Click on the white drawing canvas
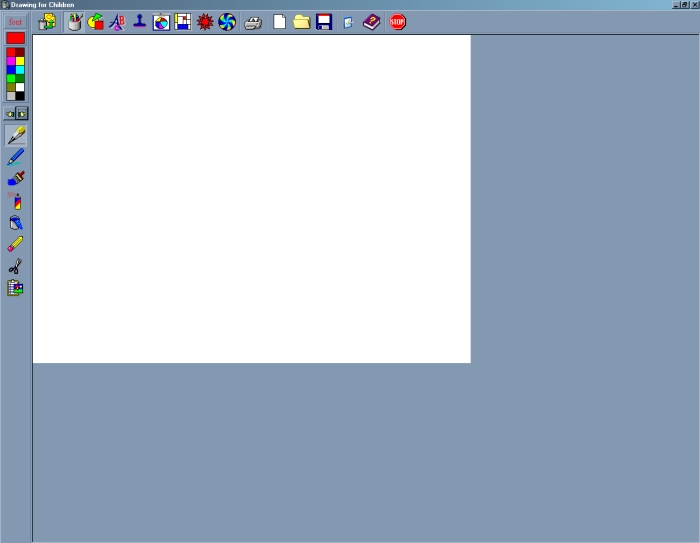The width and height of the screenshot is (700, 543). coord(251,199)
